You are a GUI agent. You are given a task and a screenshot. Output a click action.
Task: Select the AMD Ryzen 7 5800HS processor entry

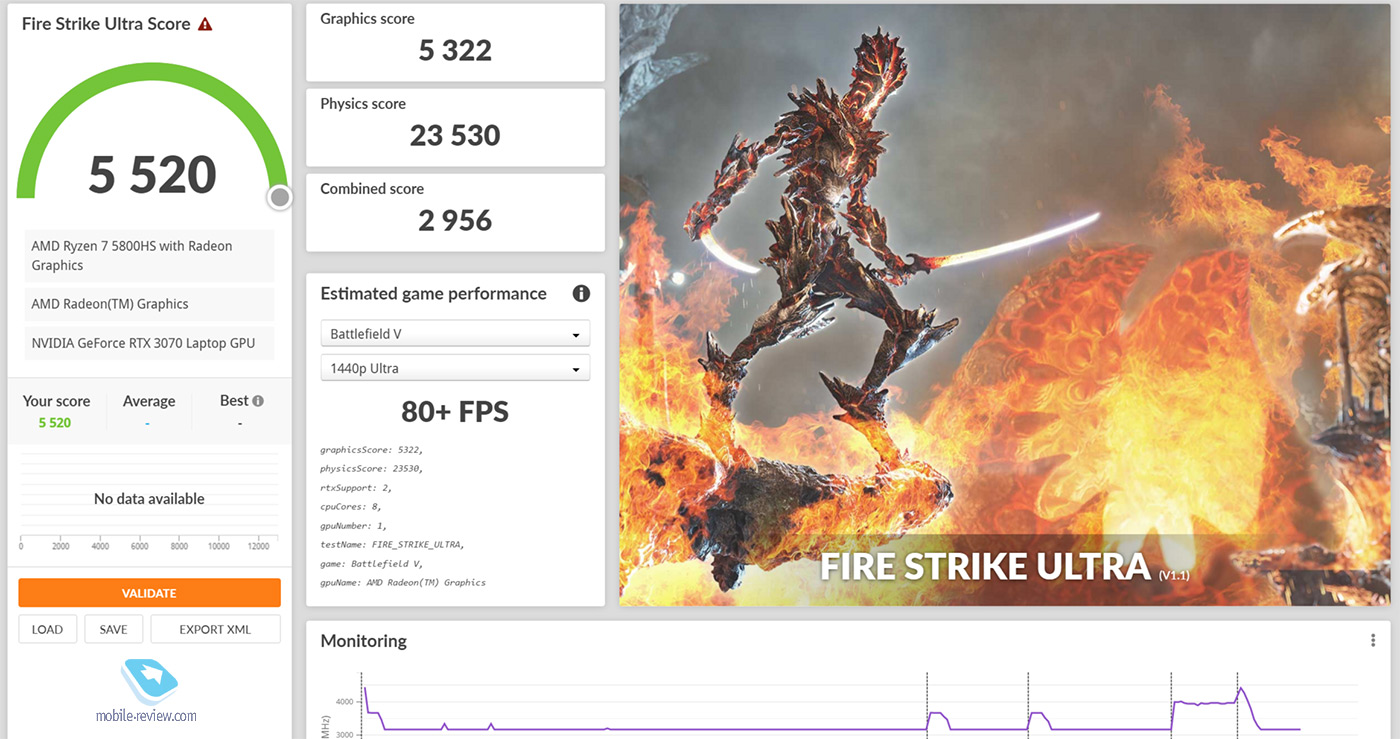click(150, 256)
